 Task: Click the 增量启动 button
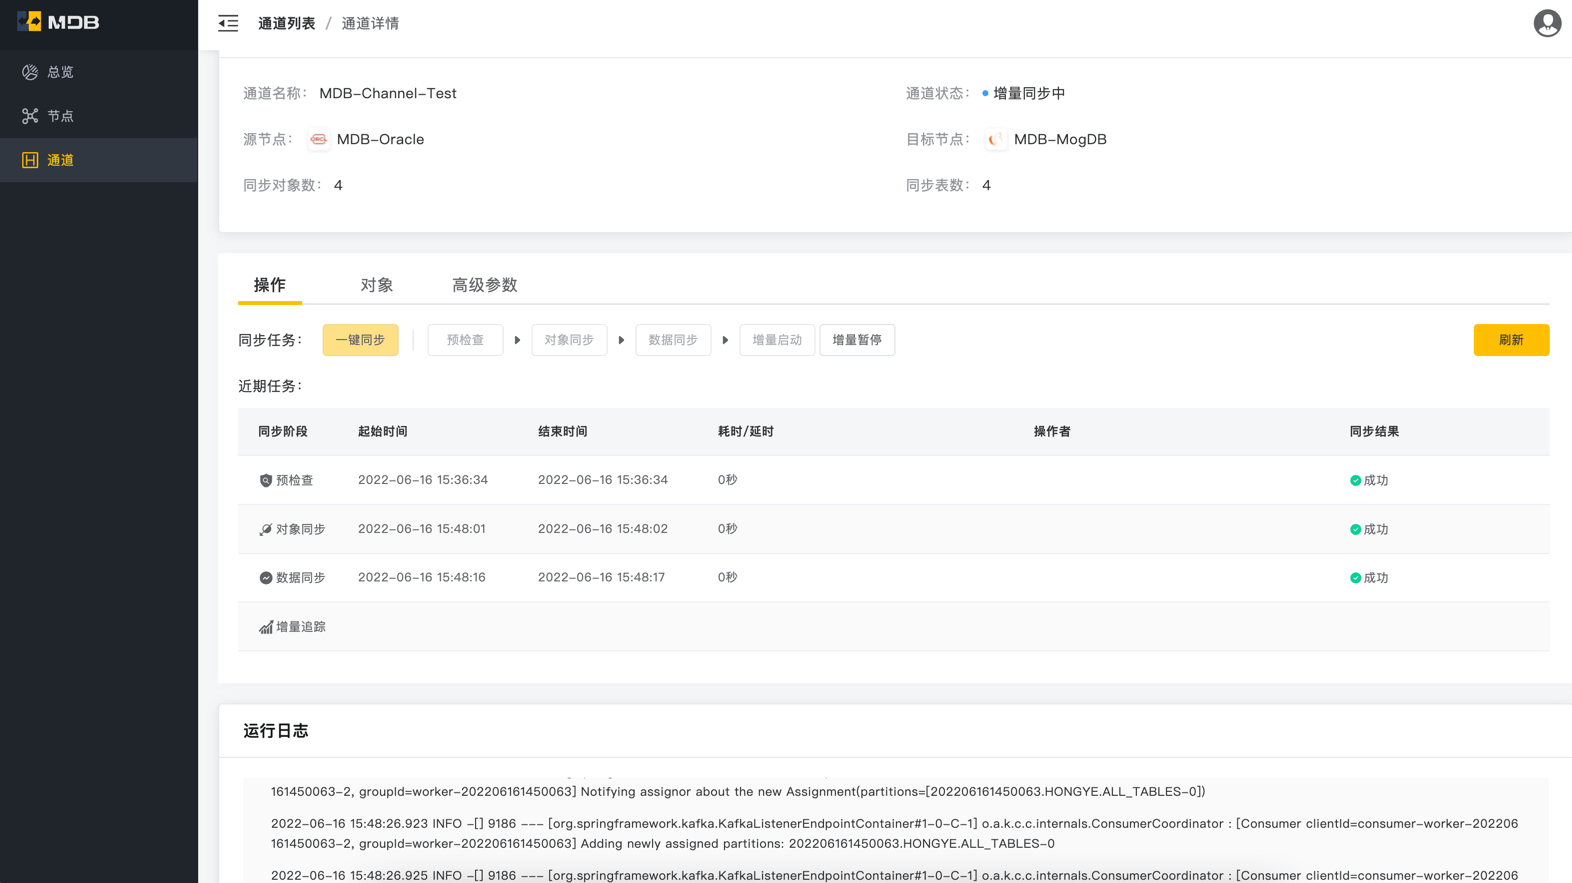[x=777, y=340]
